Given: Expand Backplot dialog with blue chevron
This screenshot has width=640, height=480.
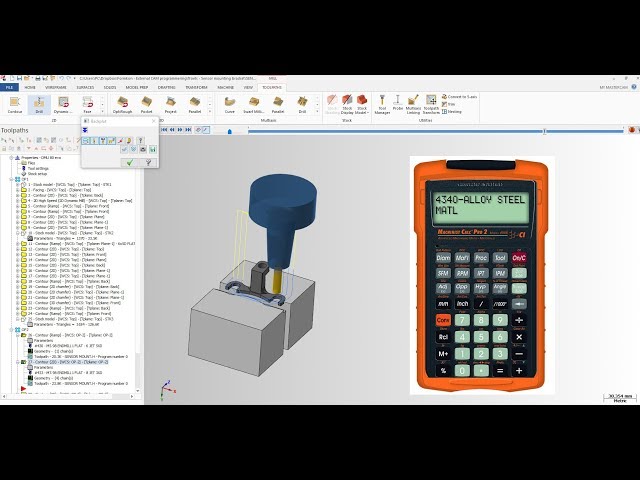Looking at the screenshot, I should click(x=85, y=130).
